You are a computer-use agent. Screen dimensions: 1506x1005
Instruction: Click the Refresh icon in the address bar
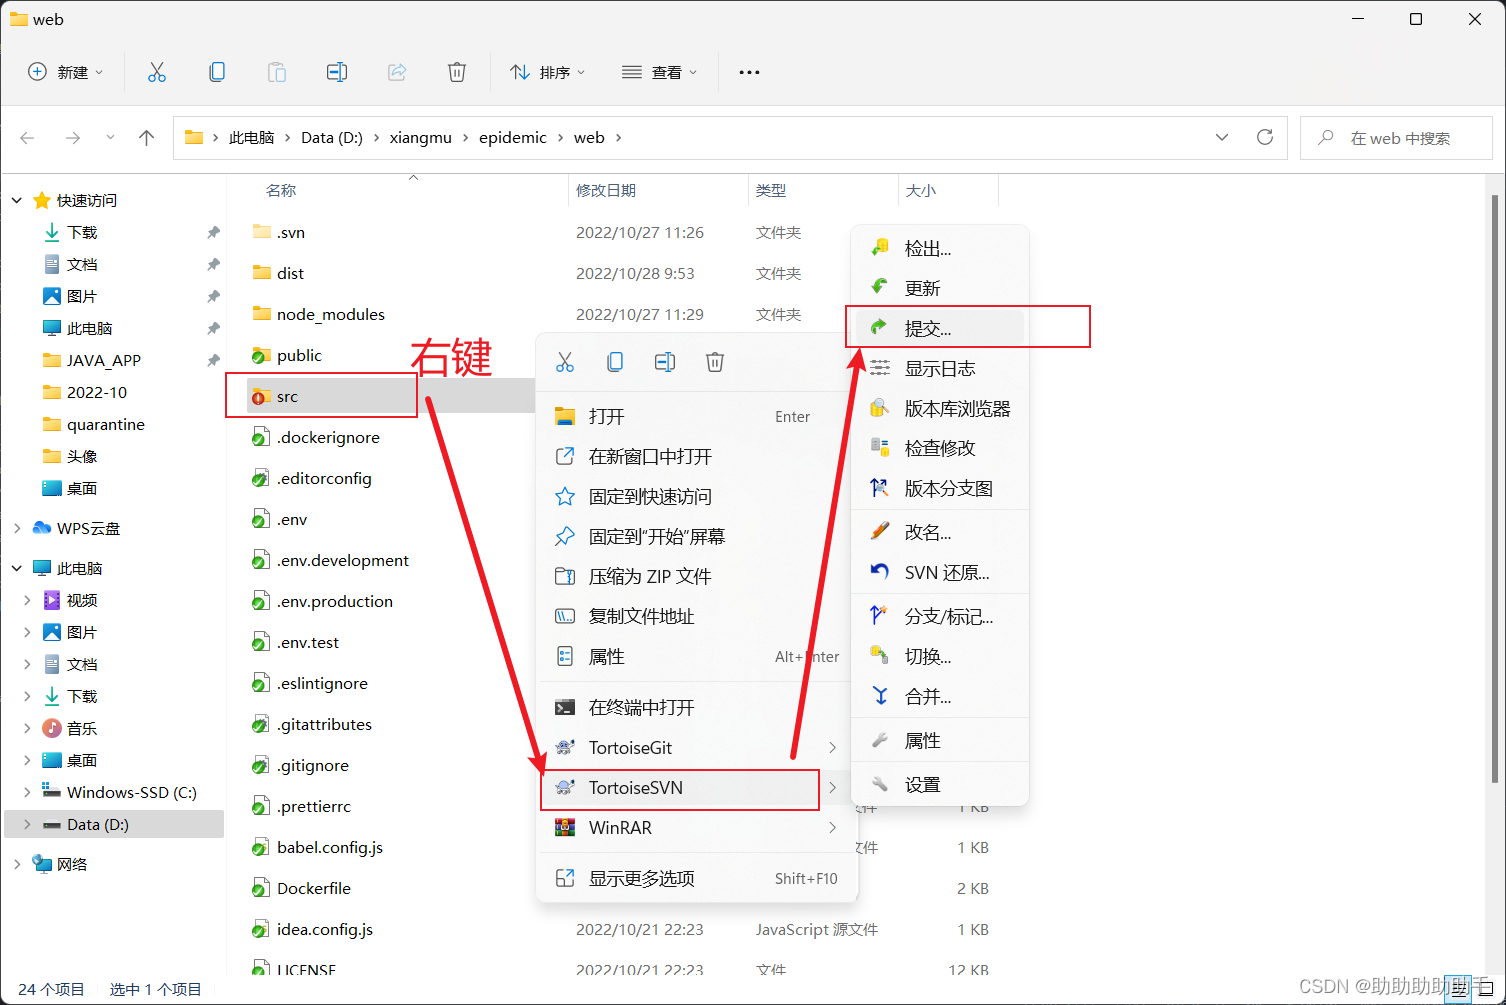pyautogui.click(x=1264, y=137)
